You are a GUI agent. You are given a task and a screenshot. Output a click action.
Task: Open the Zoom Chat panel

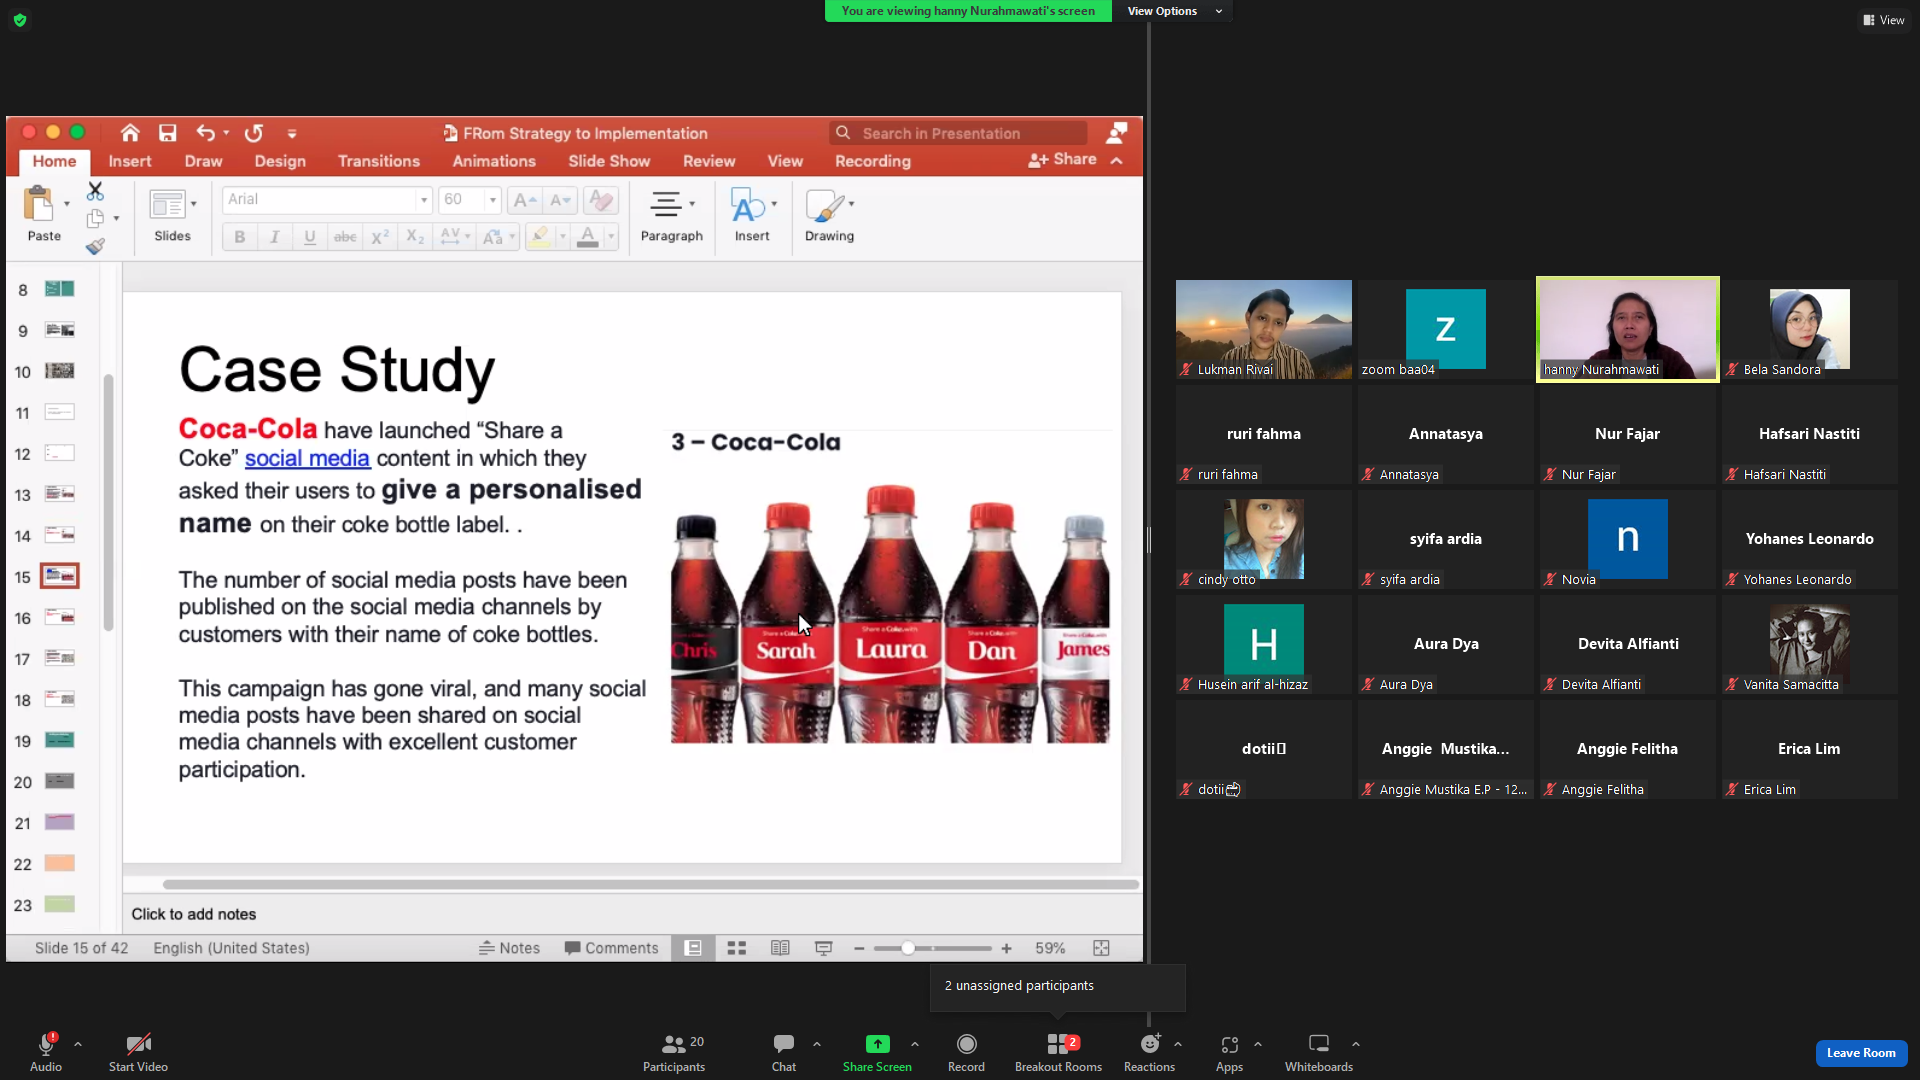point(784,1052)
